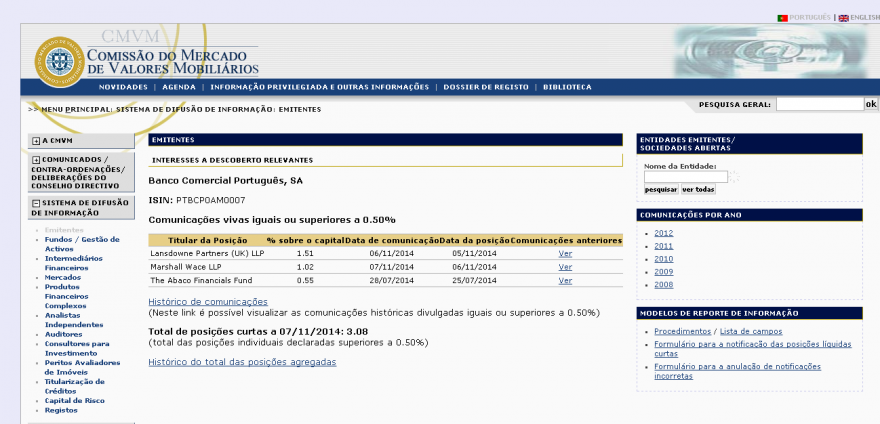
Task: Click the ok search button
Action: (x=871, y=104)
